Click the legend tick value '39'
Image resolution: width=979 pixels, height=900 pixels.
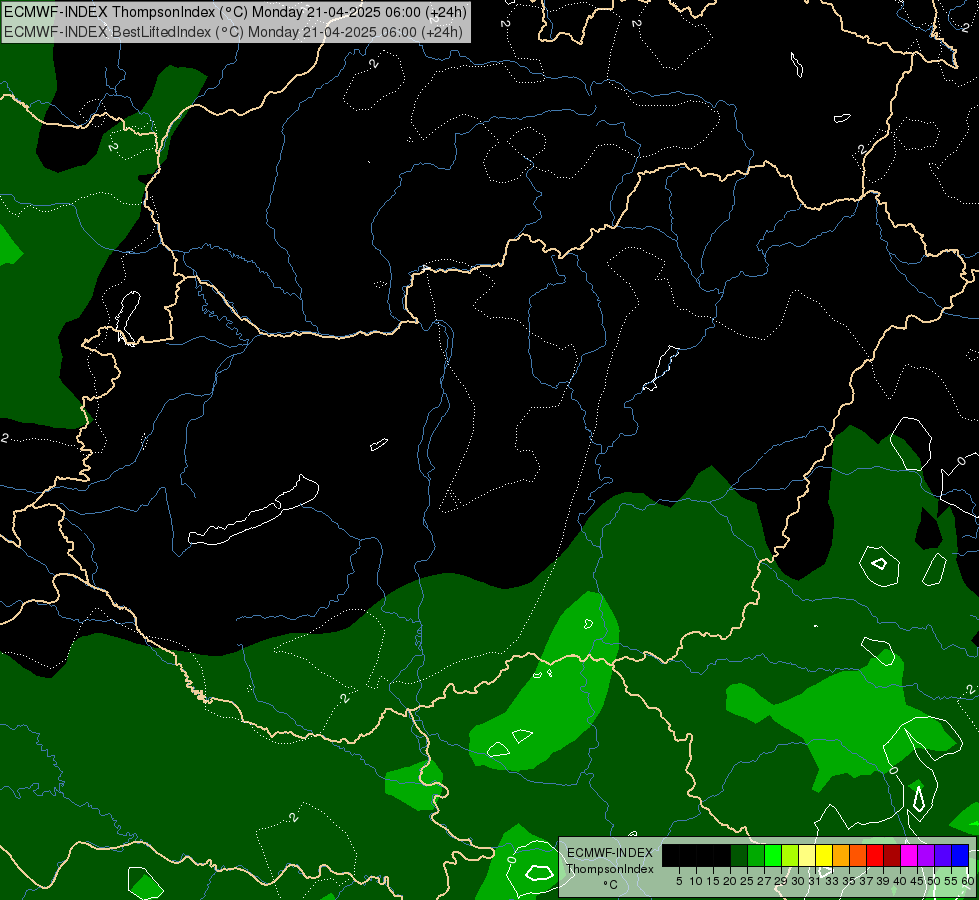(x=883, y=881)
